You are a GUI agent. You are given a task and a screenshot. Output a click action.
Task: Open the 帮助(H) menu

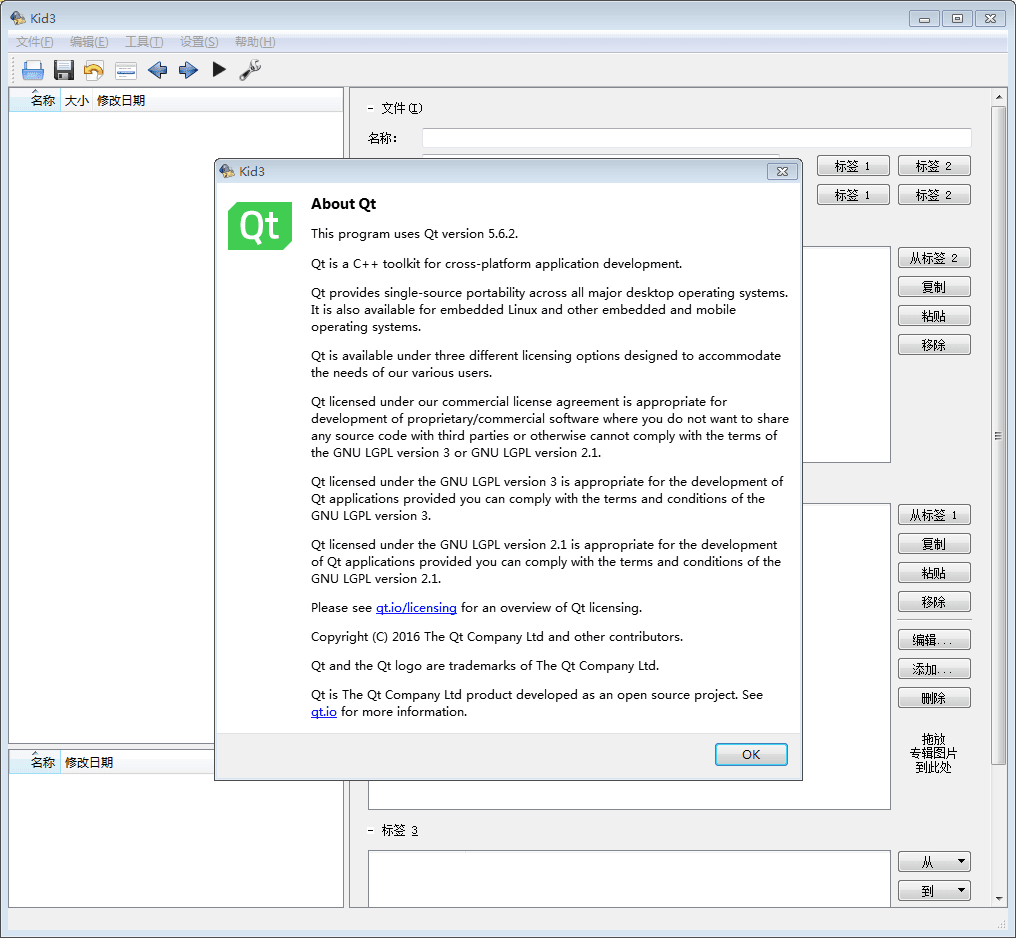(x=255, y=42)
